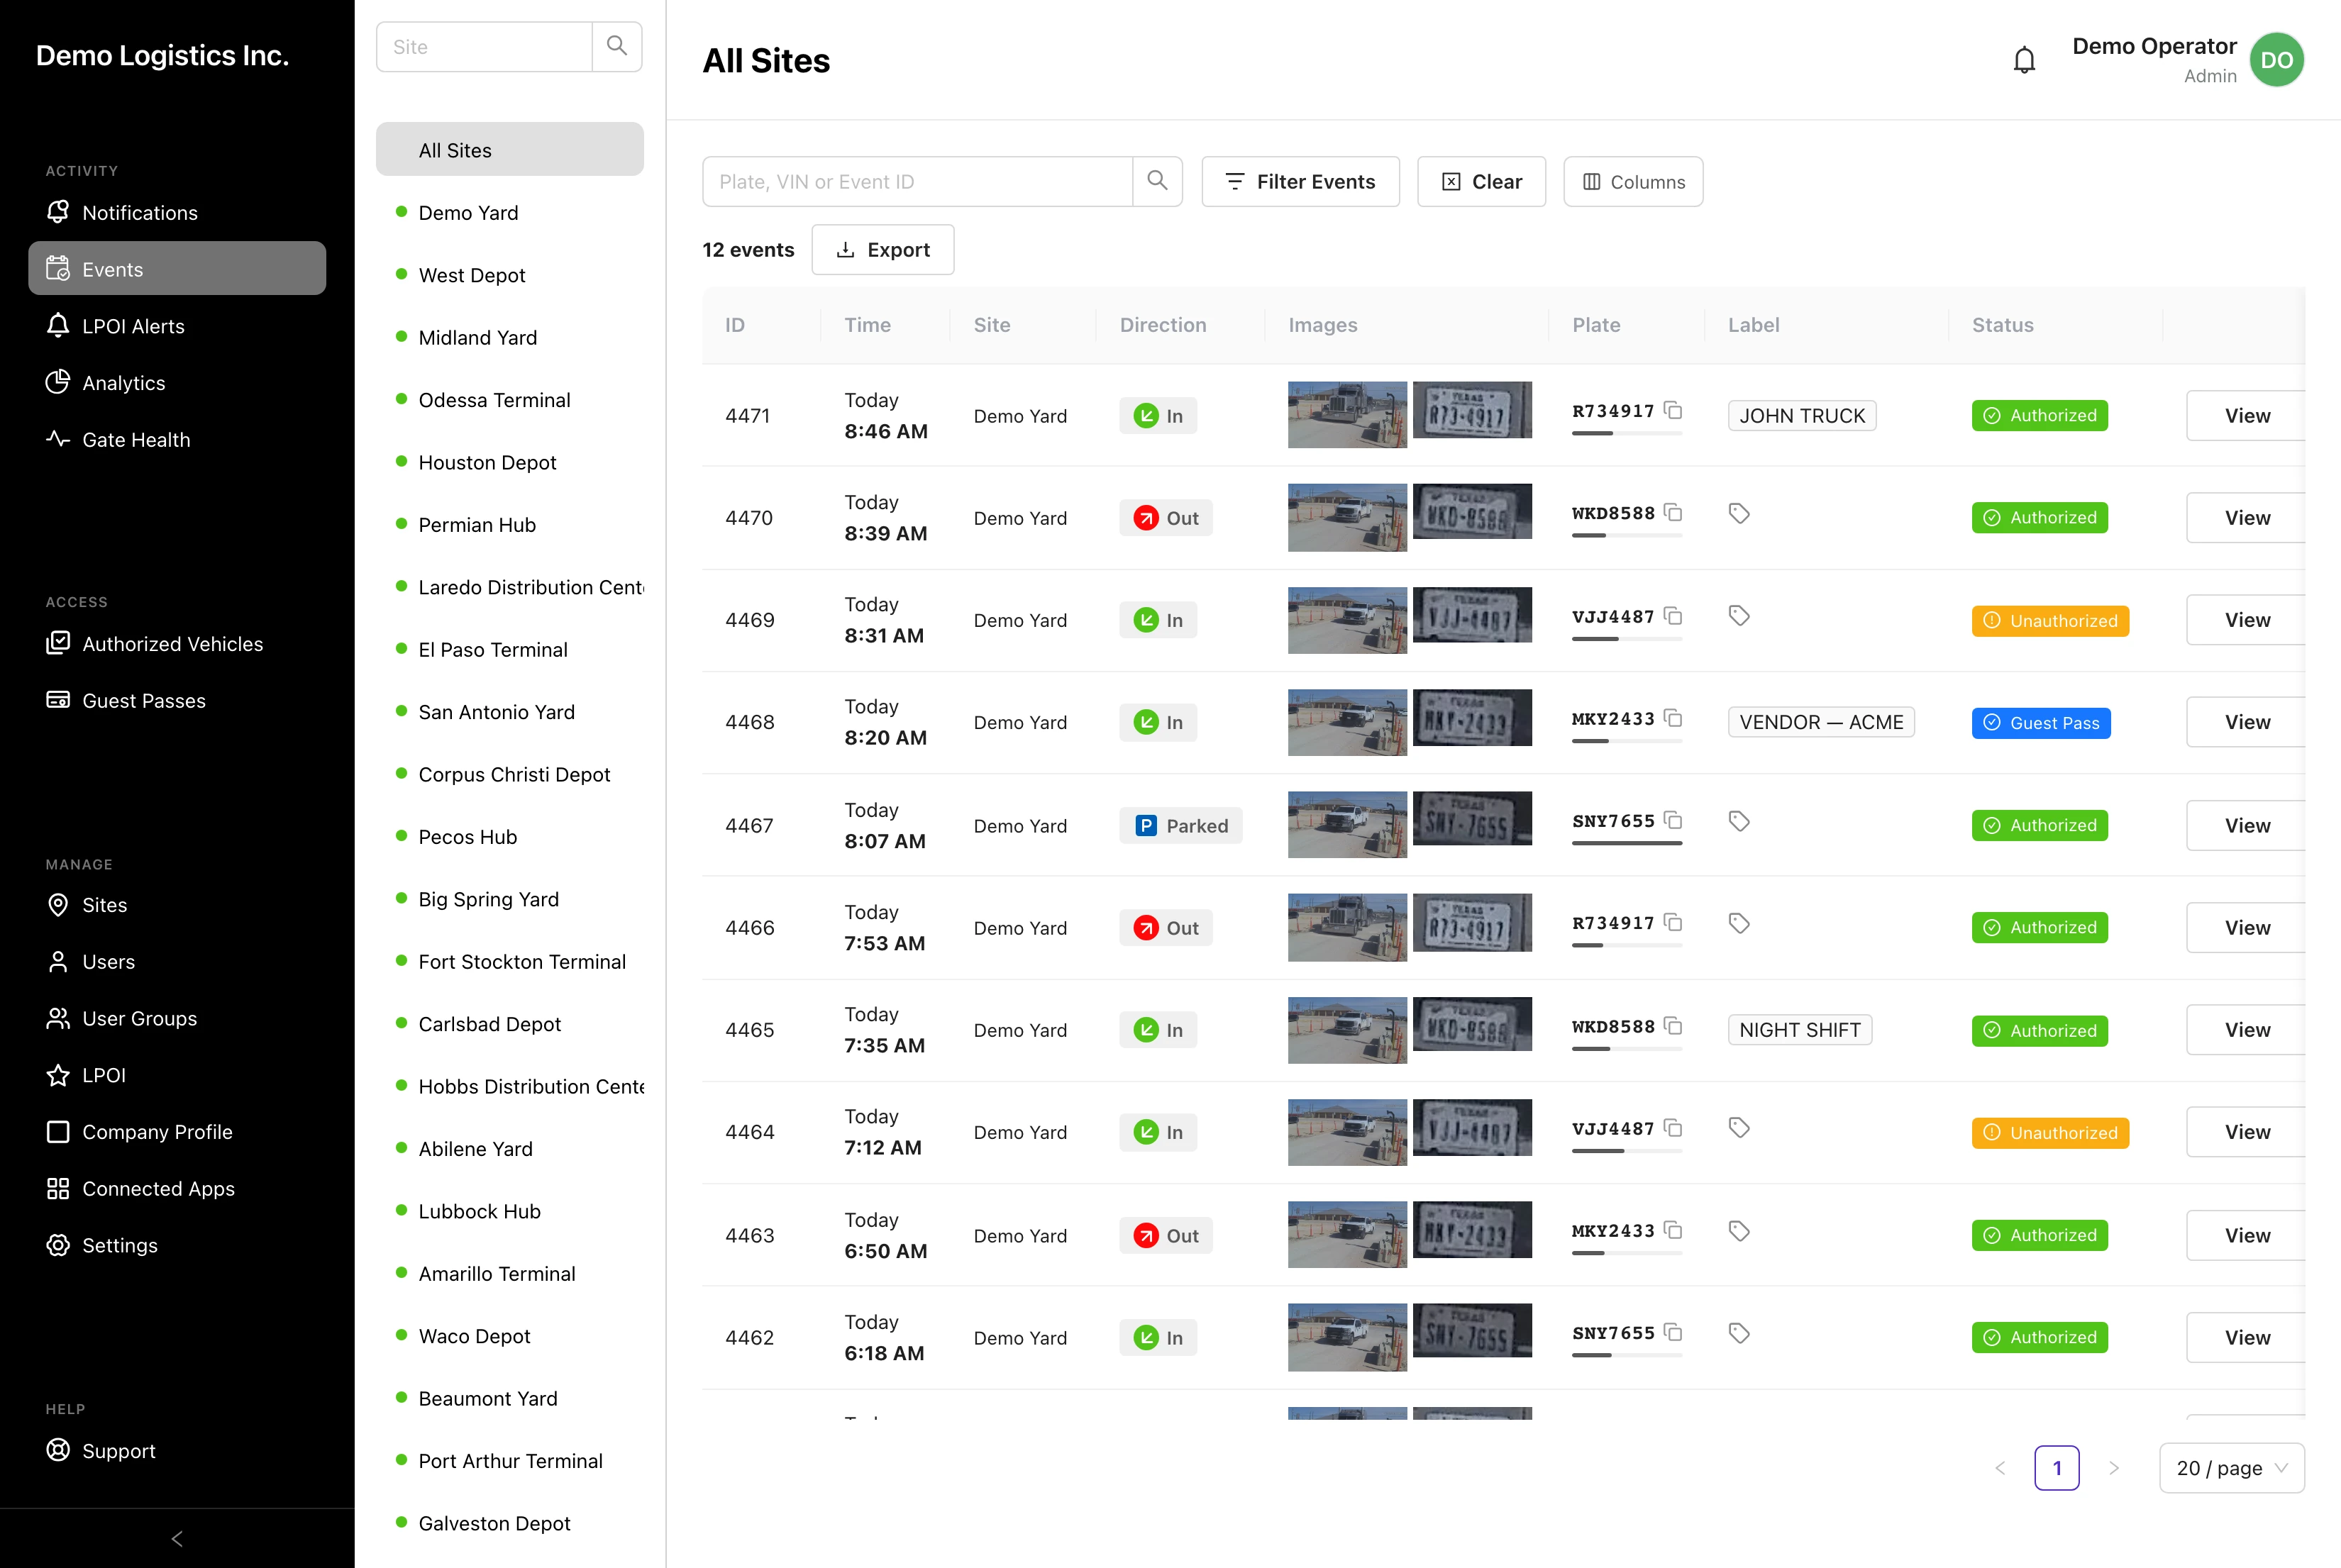Image resolution: width=2341 pixels, height=1568 pixels.
Task: Select West Depot site
Action: [509, 274]
